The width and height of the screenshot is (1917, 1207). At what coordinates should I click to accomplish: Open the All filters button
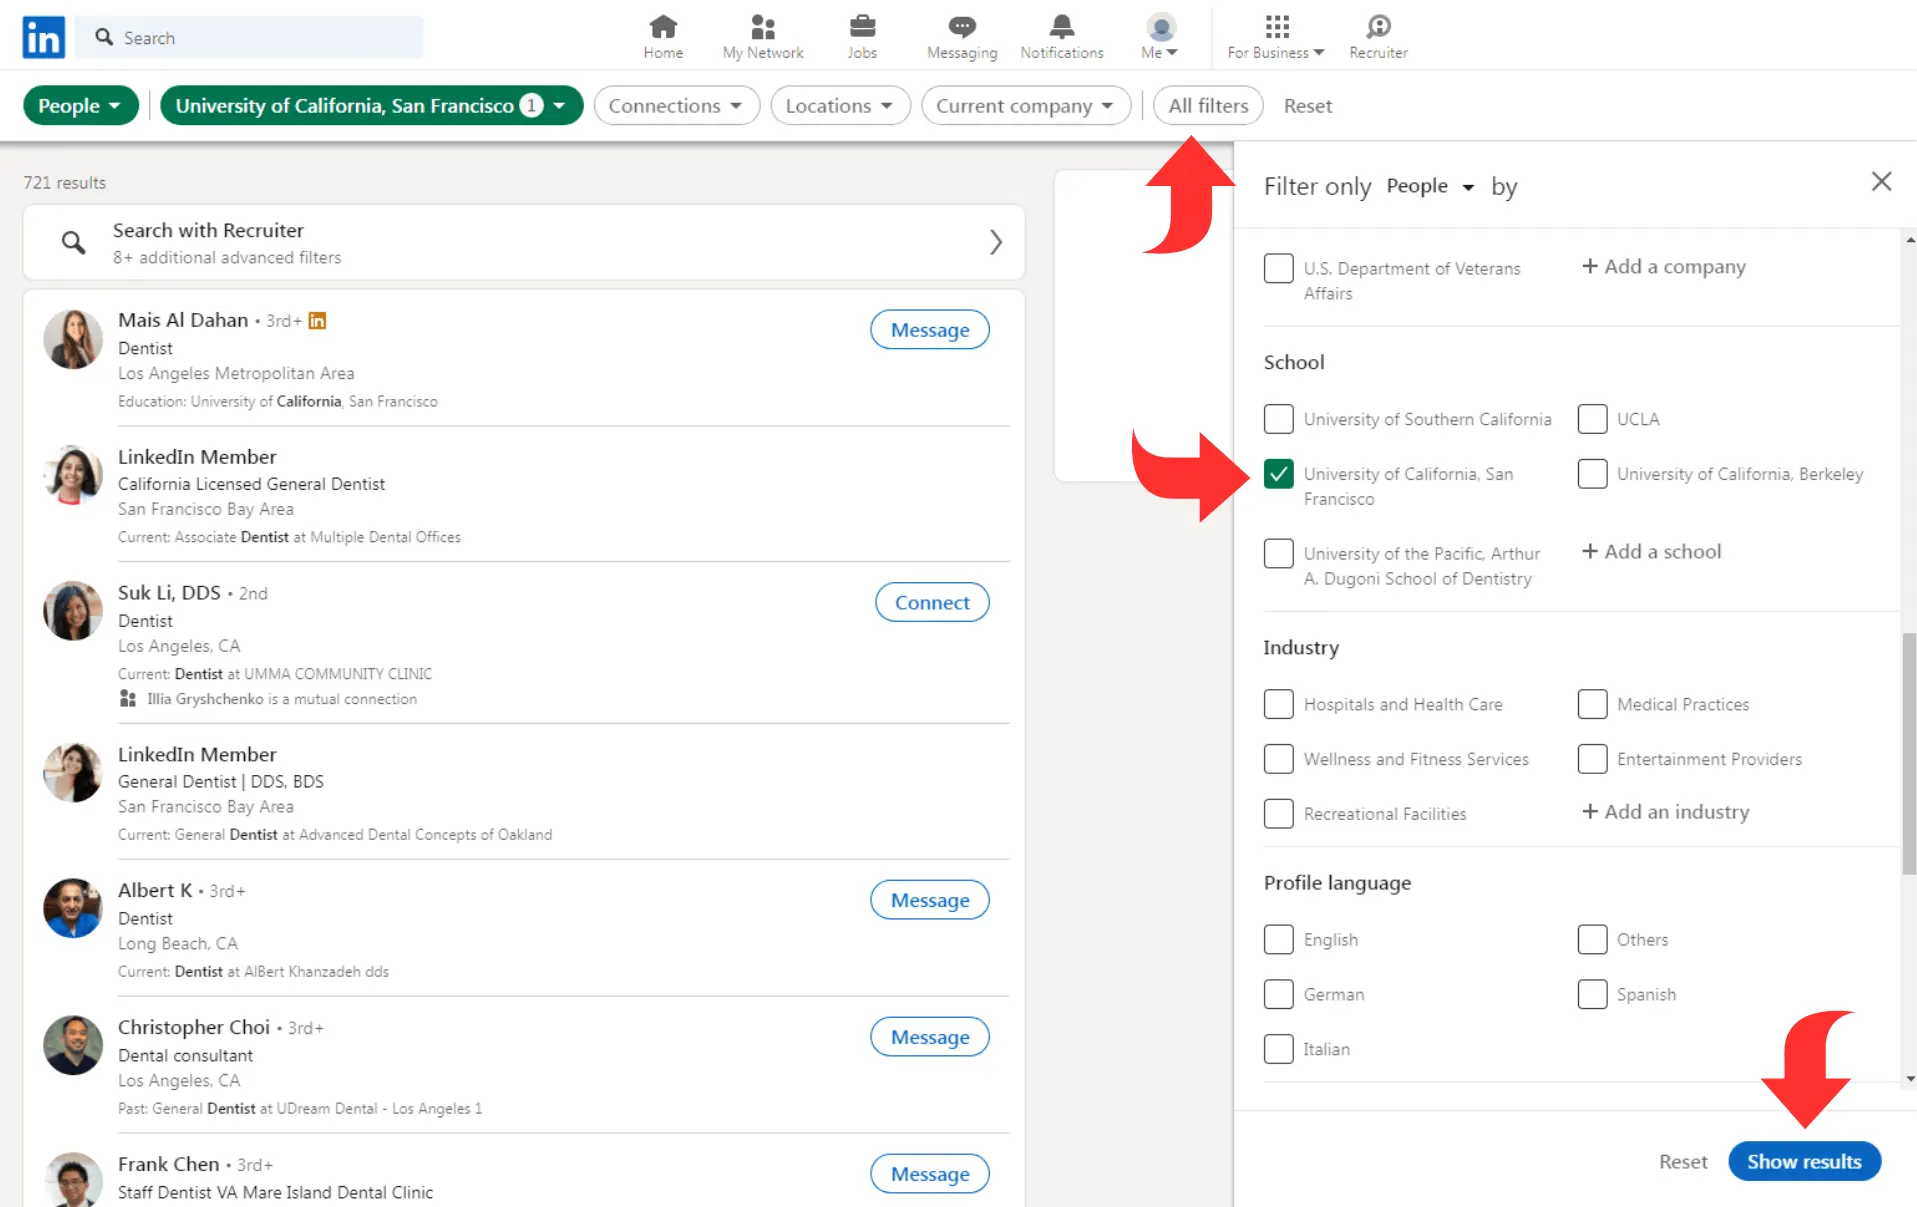pyautogui.click(x=1208, y=105)
